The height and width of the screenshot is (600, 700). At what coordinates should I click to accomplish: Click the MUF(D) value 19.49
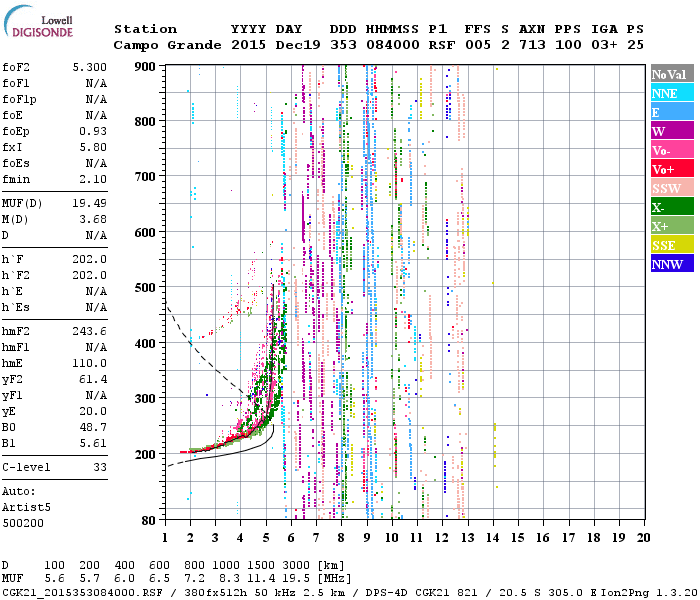[90, 203]
